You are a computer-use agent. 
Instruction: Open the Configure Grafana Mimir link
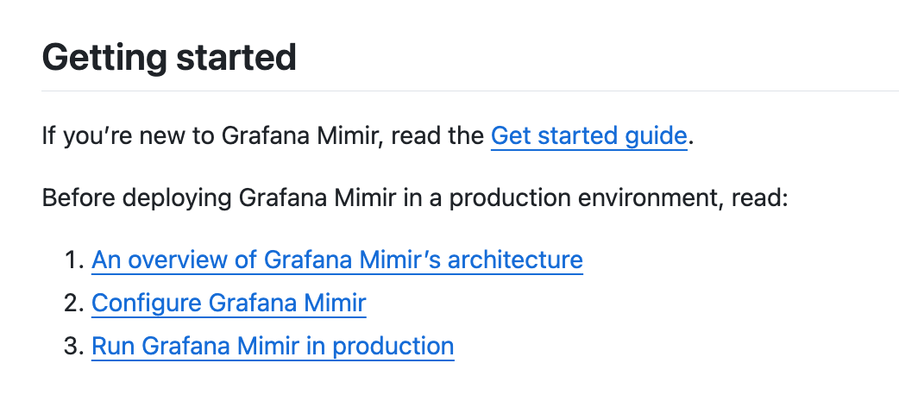tap(228, 303)
